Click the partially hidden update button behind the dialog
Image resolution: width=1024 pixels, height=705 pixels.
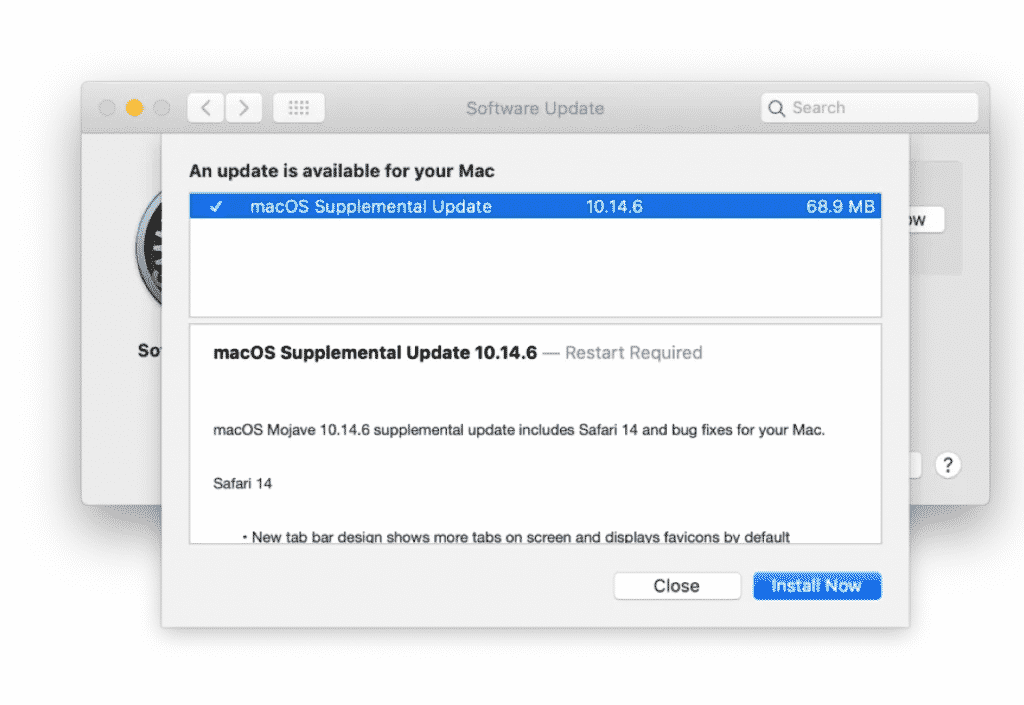click(x=915, y=220)
